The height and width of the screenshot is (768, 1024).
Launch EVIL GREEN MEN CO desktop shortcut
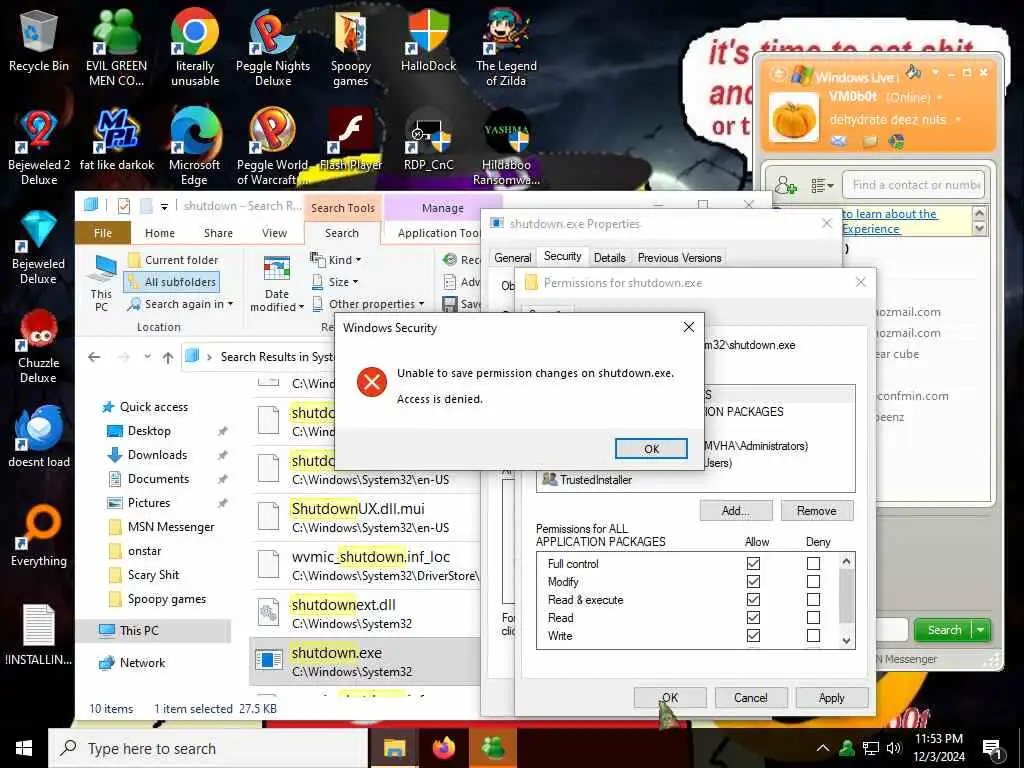(x=116, y=47)
